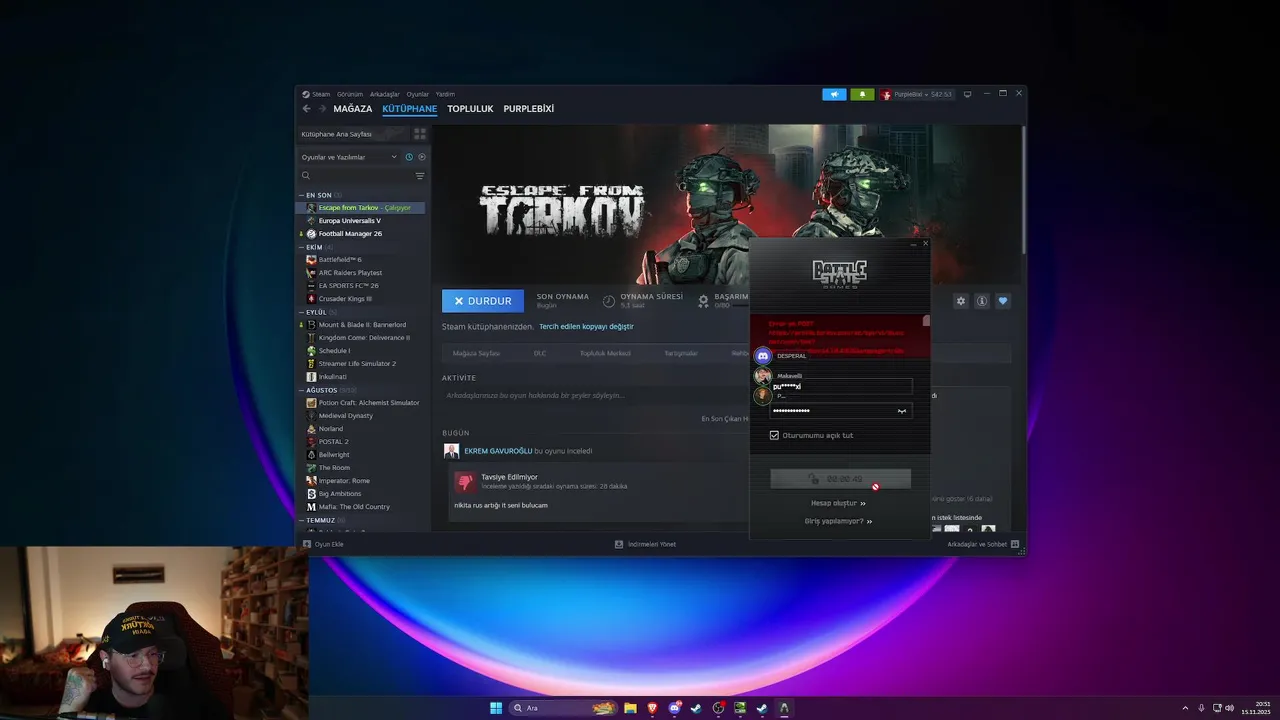The width and height of the screenshot is (1280, 720).
Task: Open the Yardım menu
Action: pos(445,94)
